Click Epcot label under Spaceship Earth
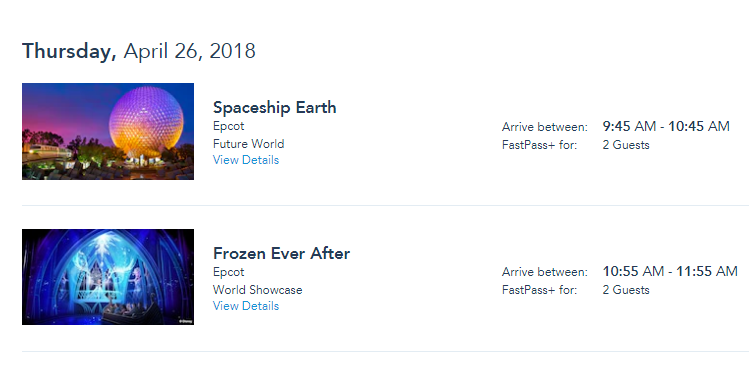The width and height of the screenshot is (755, 383). pyautogui.click(x=229, y=126)
